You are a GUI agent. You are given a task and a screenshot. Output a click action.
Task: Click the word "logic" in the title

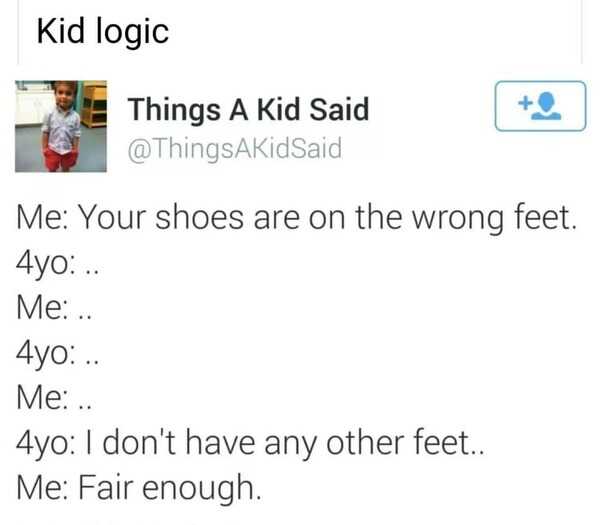coord(134,31)
